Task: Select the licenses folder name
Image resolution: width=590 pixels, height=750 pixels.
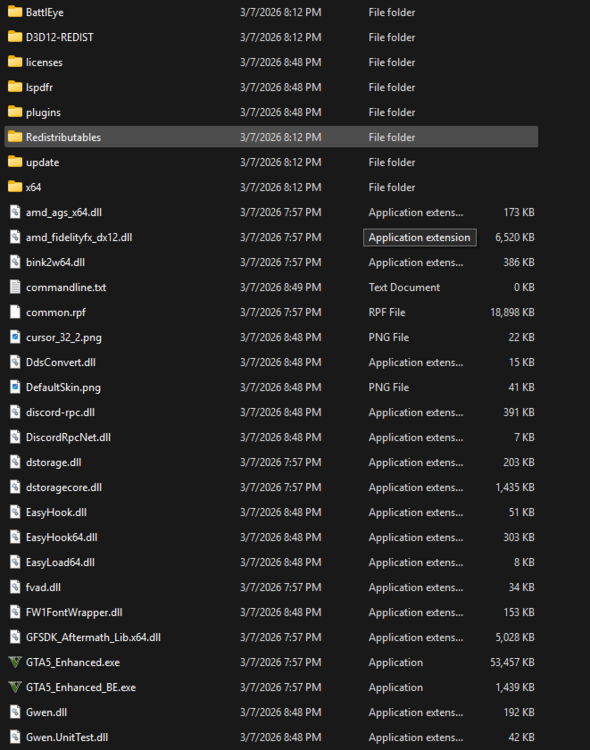Action: coord(45,62)
